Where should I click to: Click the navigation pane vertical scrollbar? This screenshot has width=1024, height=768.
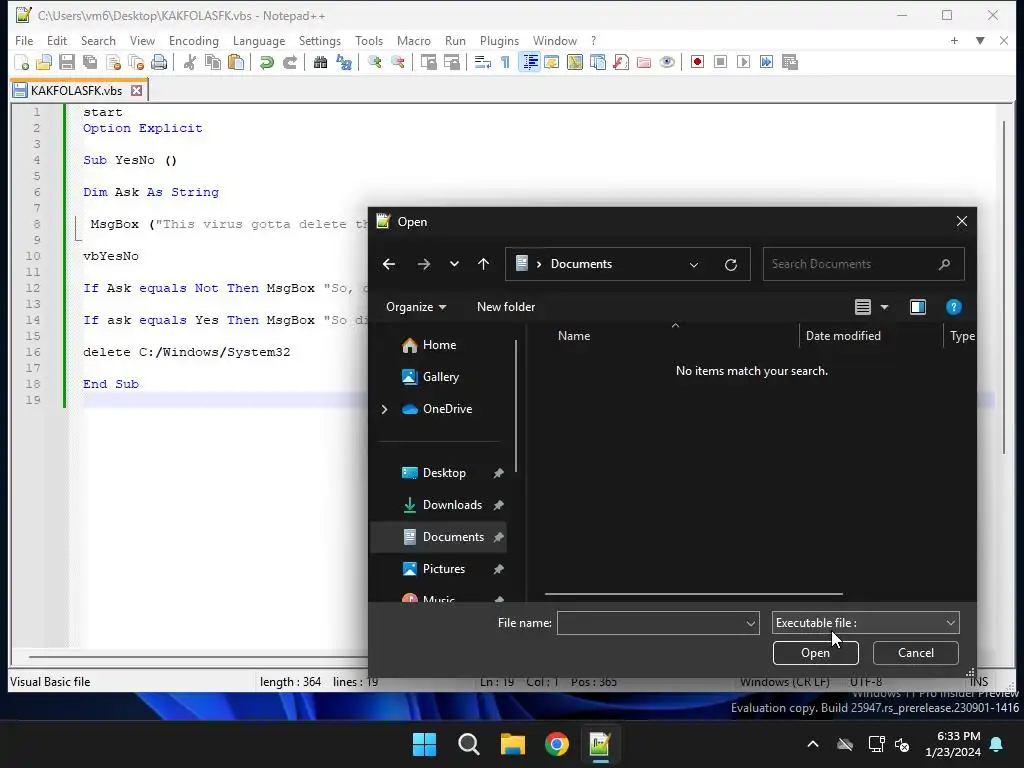click(x=515, y=406)
